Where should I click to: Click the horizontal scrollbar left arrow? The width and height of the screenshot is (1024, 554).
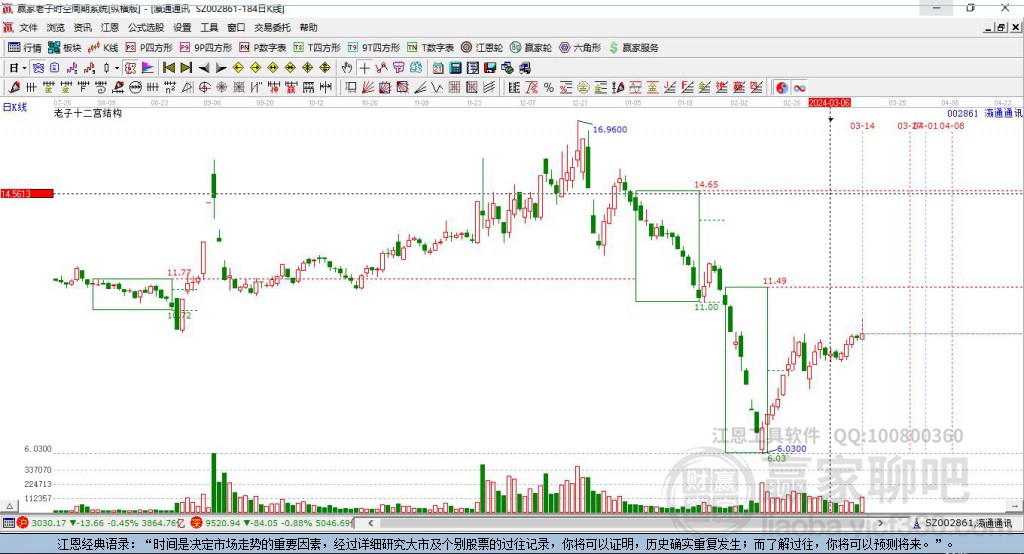[370, 523]
